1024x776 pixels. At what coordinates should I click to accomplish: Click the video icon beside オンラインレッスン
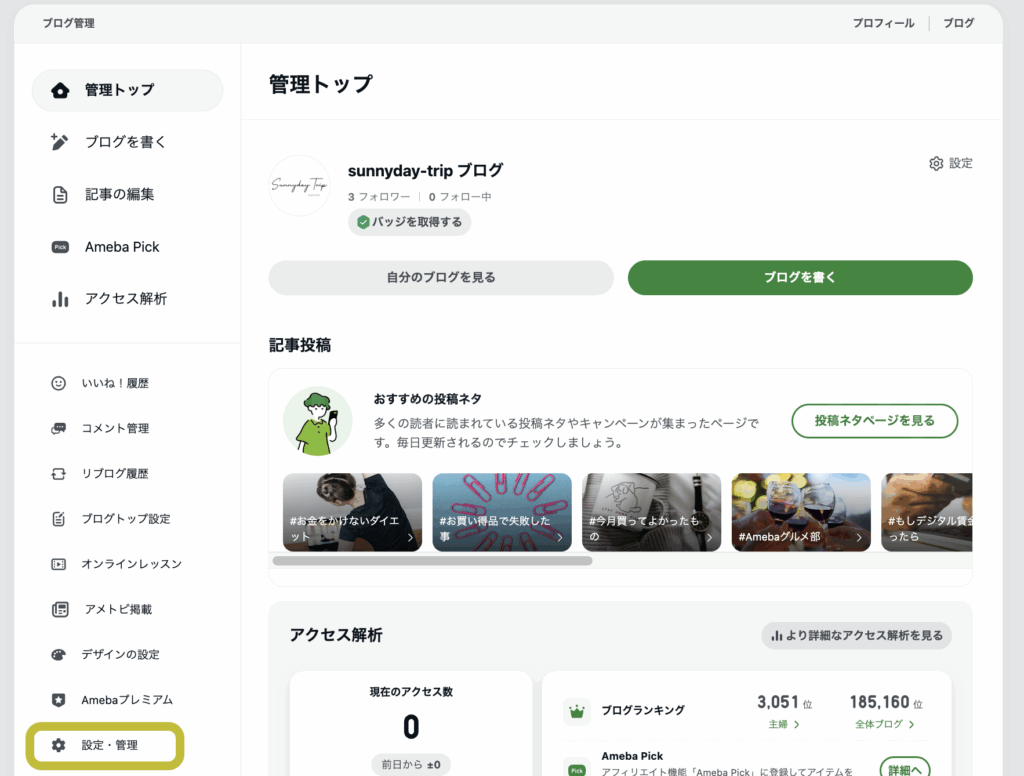59,564
